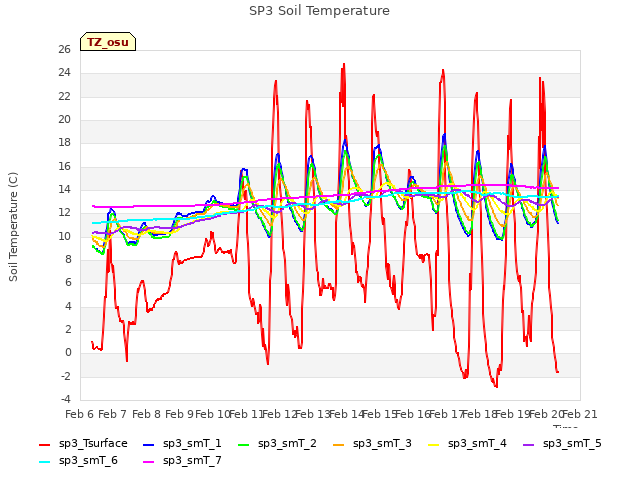Viewport: 640px width, 480px height.
Task: Toggle sp3_smT_3 legend entry
Action: [372, 443]
